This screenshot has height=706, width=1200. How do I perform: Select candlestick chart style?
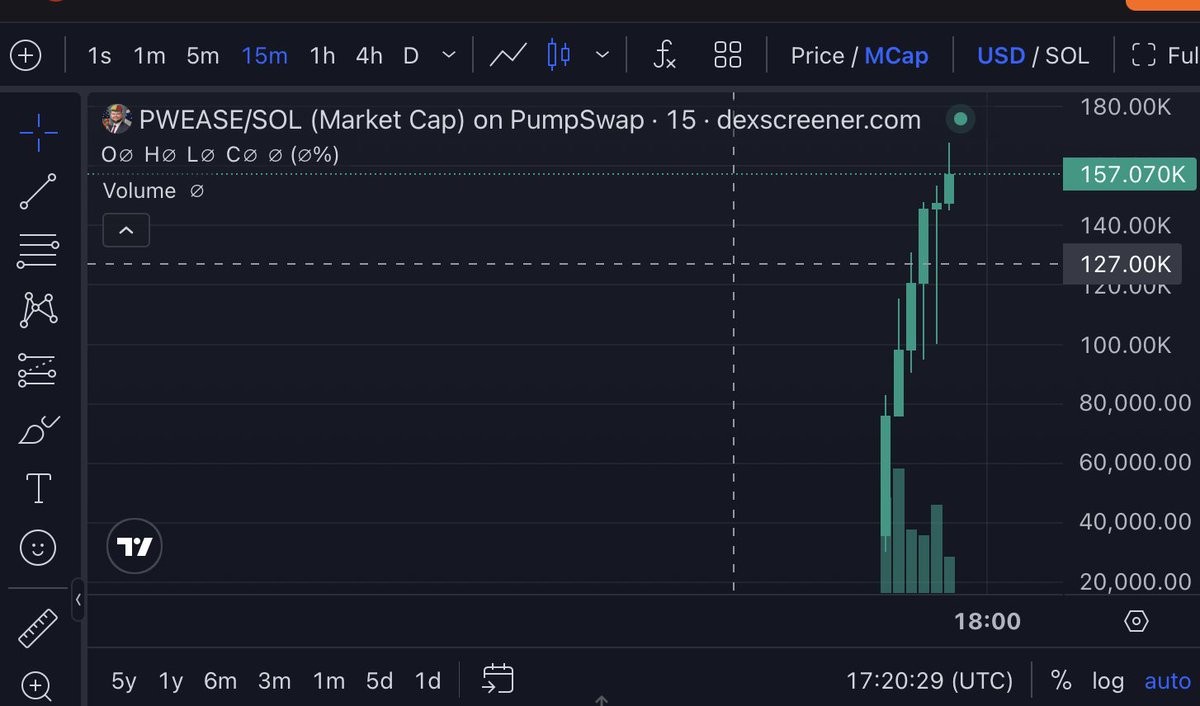(x=559, y=55)
